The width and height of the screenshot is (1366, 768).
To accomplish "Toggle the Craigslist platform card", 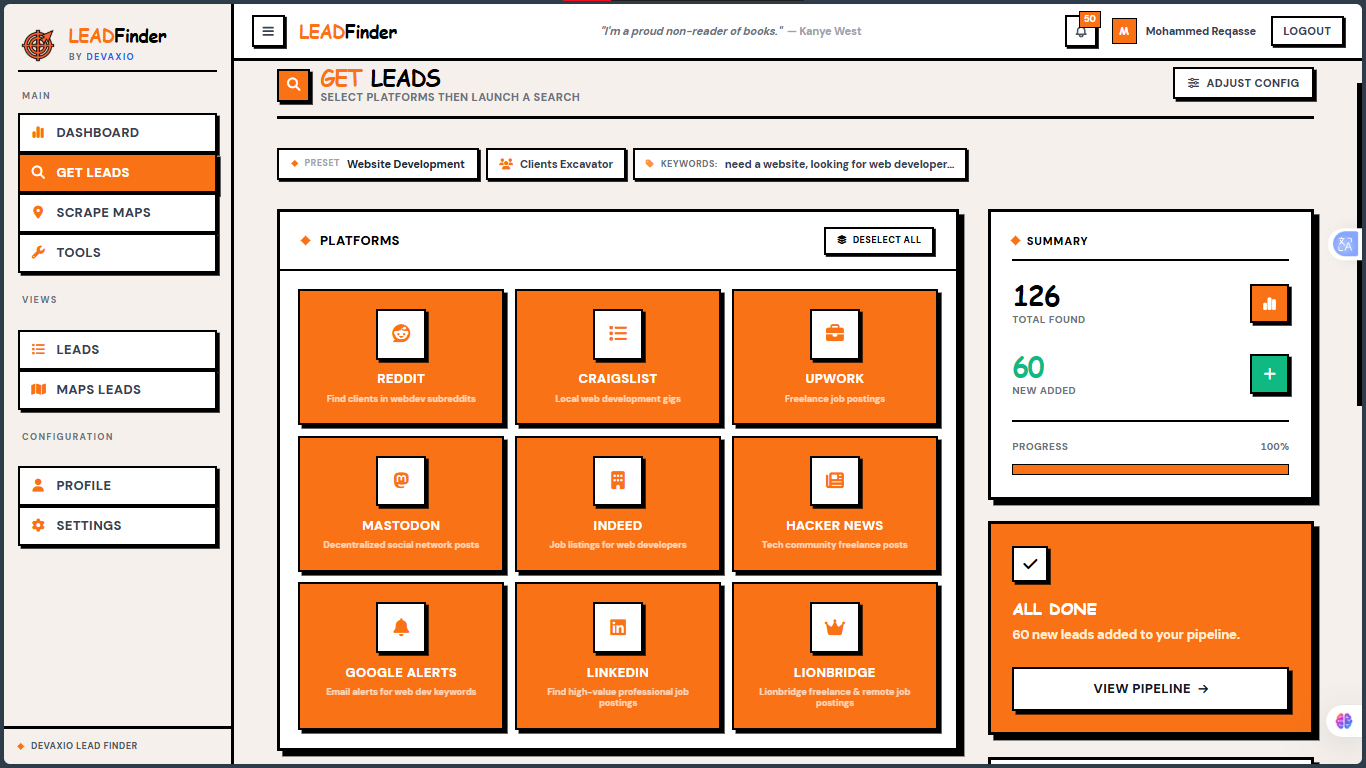I will pos(618,357).
